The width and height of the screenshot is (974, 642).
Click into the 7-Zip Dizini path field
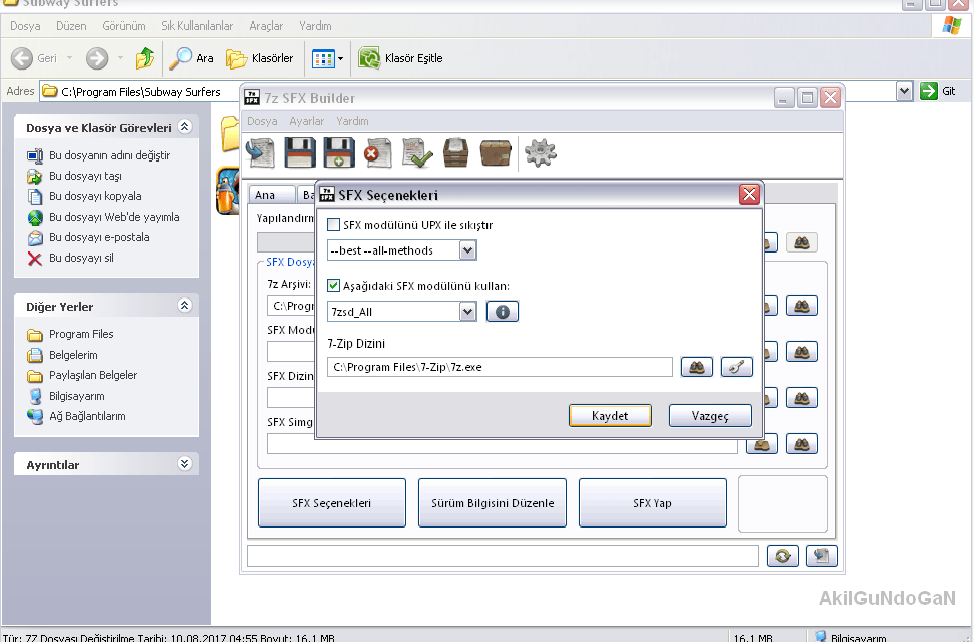click(500, 367)
